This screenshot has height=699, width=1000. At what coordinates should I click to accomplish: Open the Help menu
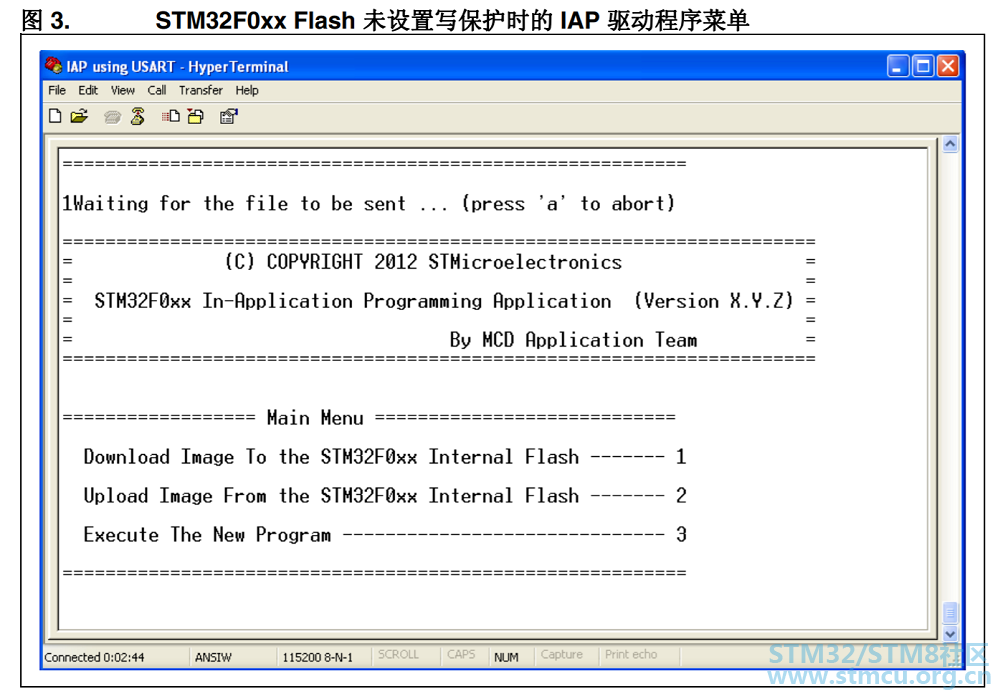point(247,91)
